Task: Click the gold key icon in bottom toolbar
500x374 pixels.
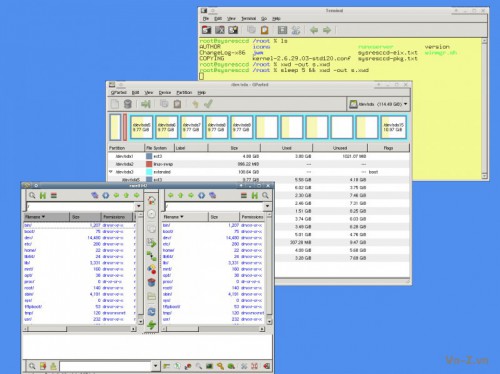Action: click(x=220, y=366)
